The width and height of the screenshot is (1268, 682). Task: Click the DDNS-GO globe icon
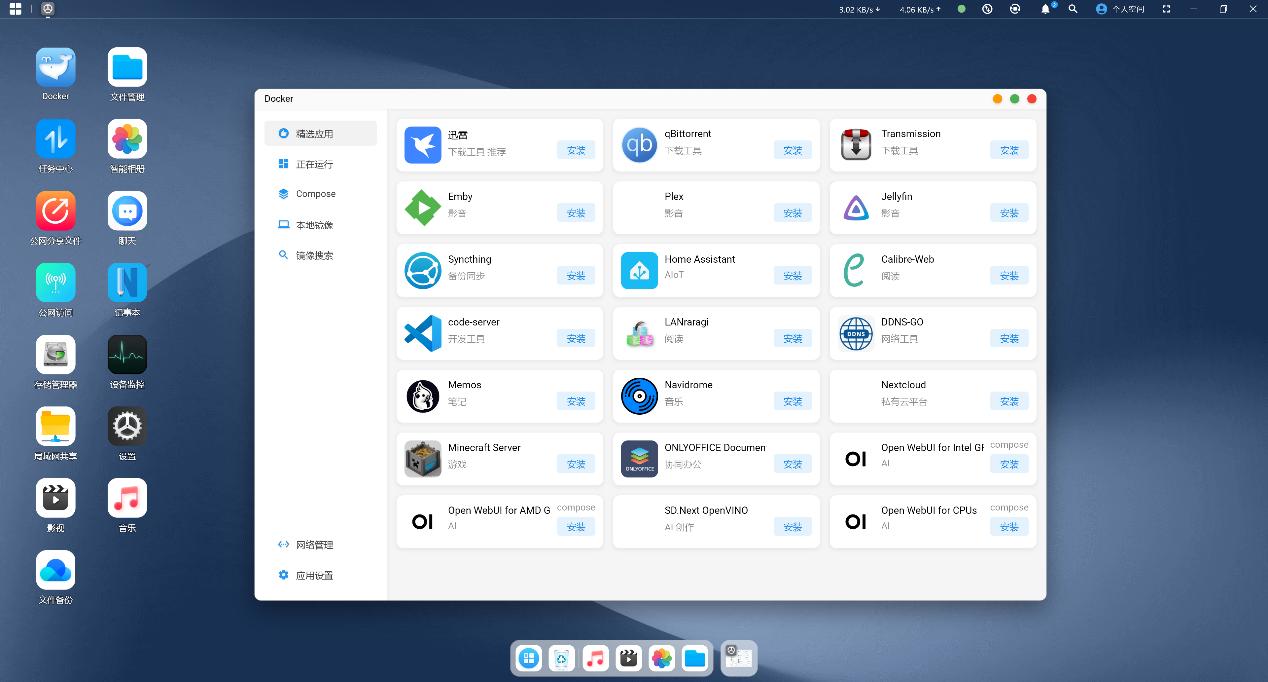856,333
